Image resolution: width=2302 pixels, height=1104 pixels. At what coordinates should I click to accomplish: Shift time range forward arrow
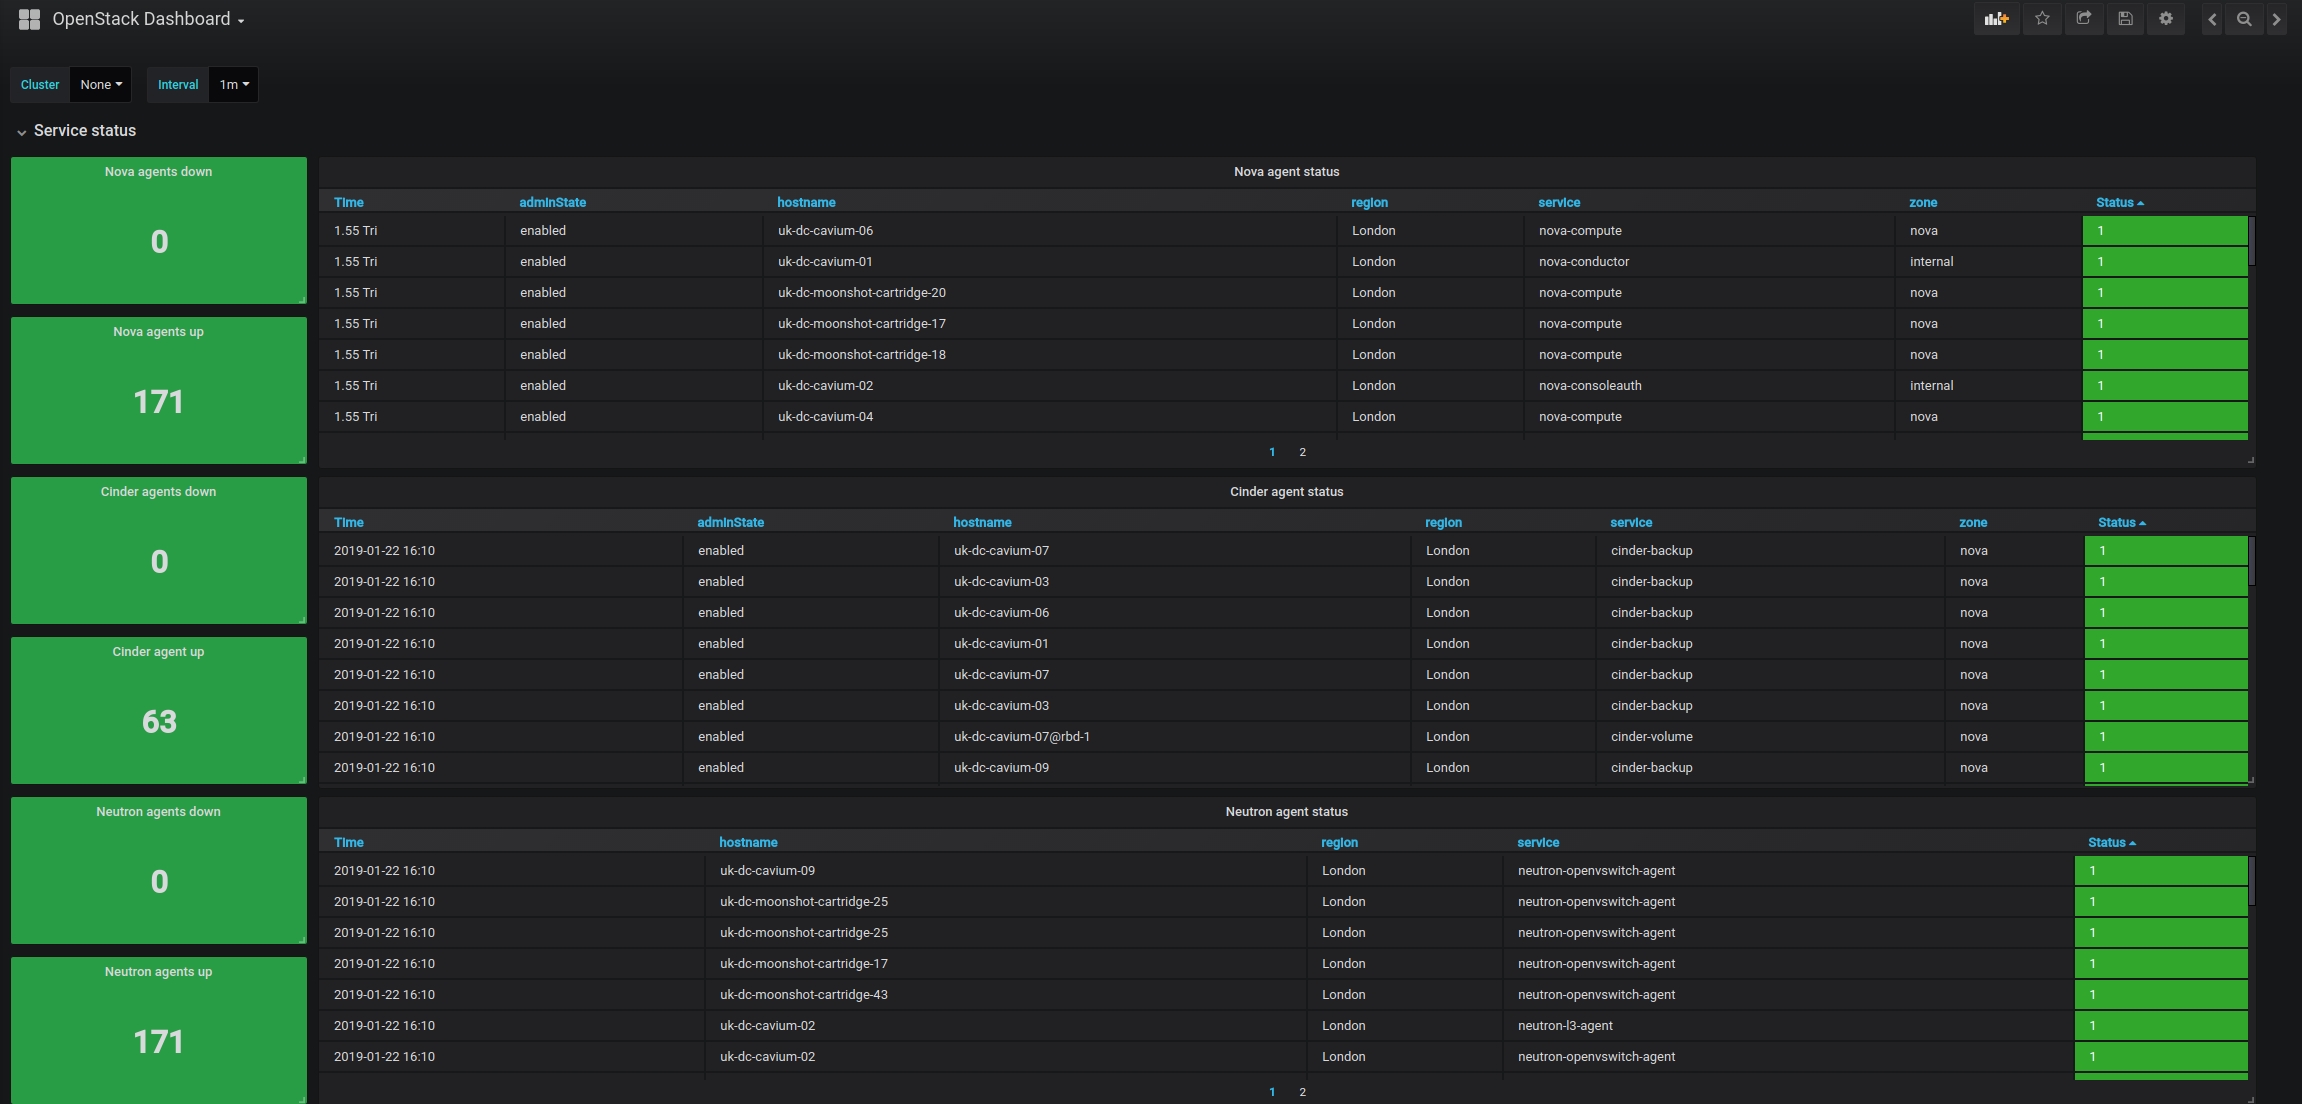coord(2276,19)
